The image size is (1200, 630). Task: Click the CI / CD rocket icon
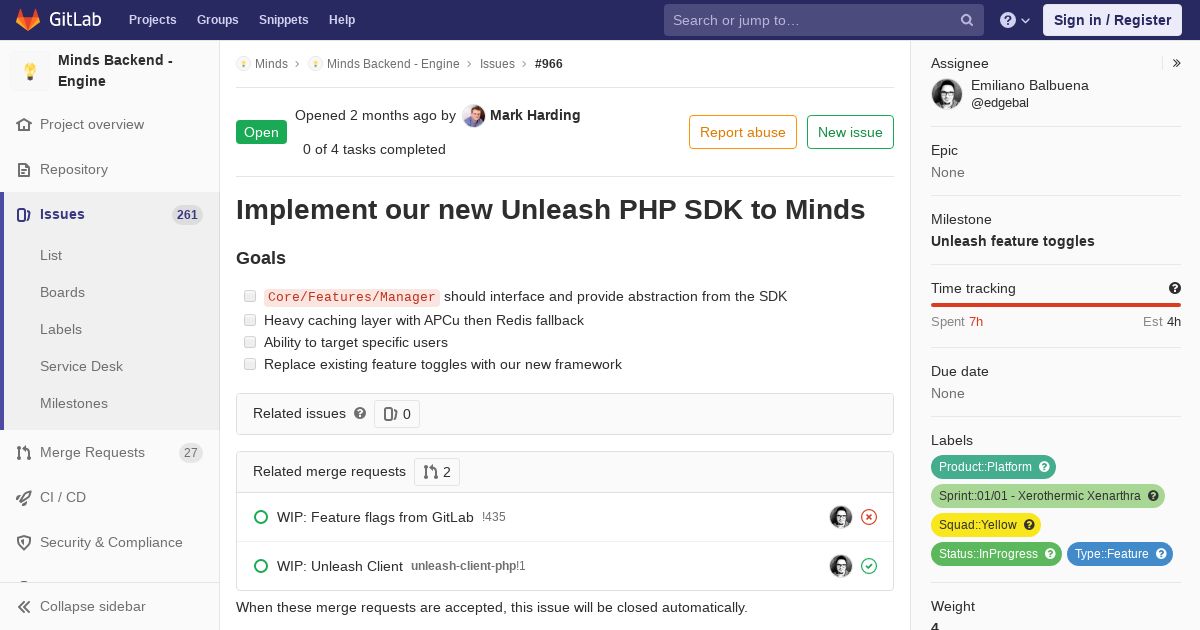point(24,498)
